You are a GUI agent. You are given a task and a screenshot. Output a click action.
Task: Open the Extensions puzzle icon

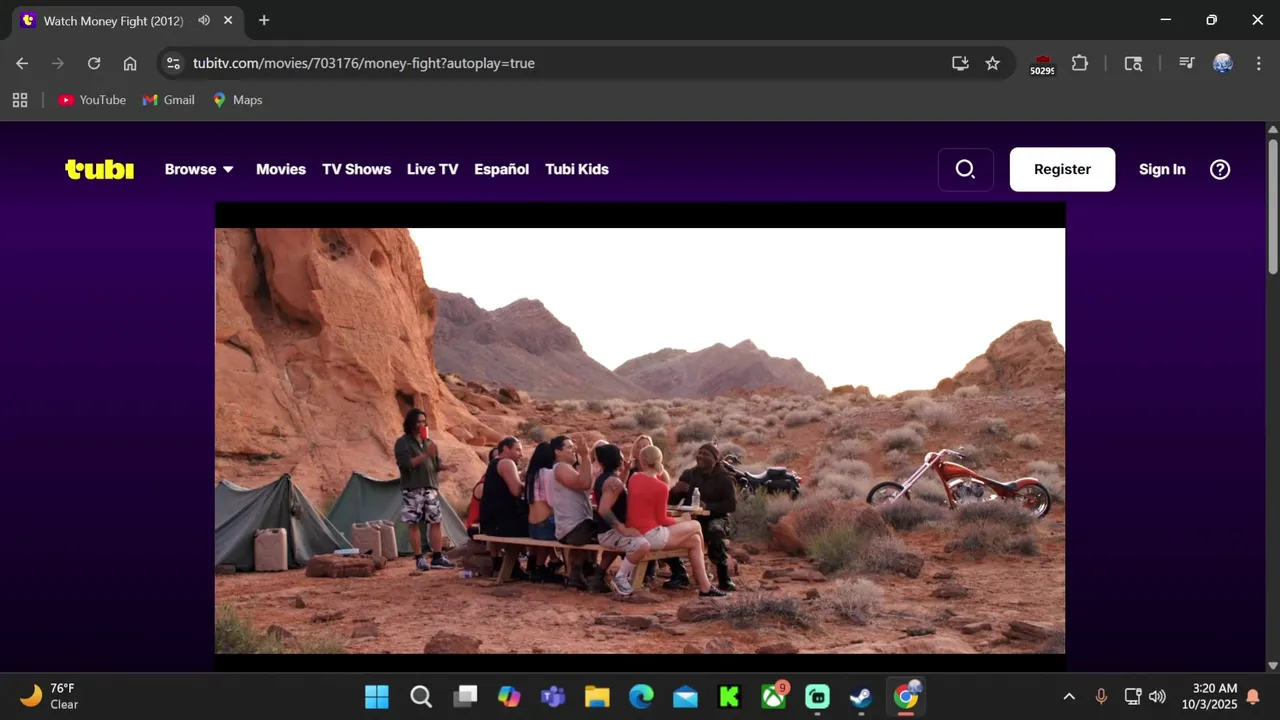pos(1080,63)
